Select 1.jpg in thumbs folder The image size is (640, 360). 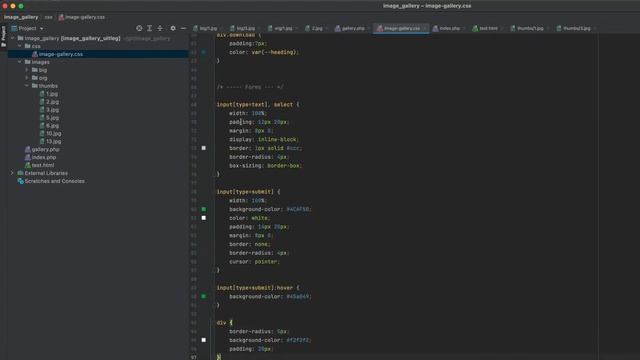coord(52,94)
